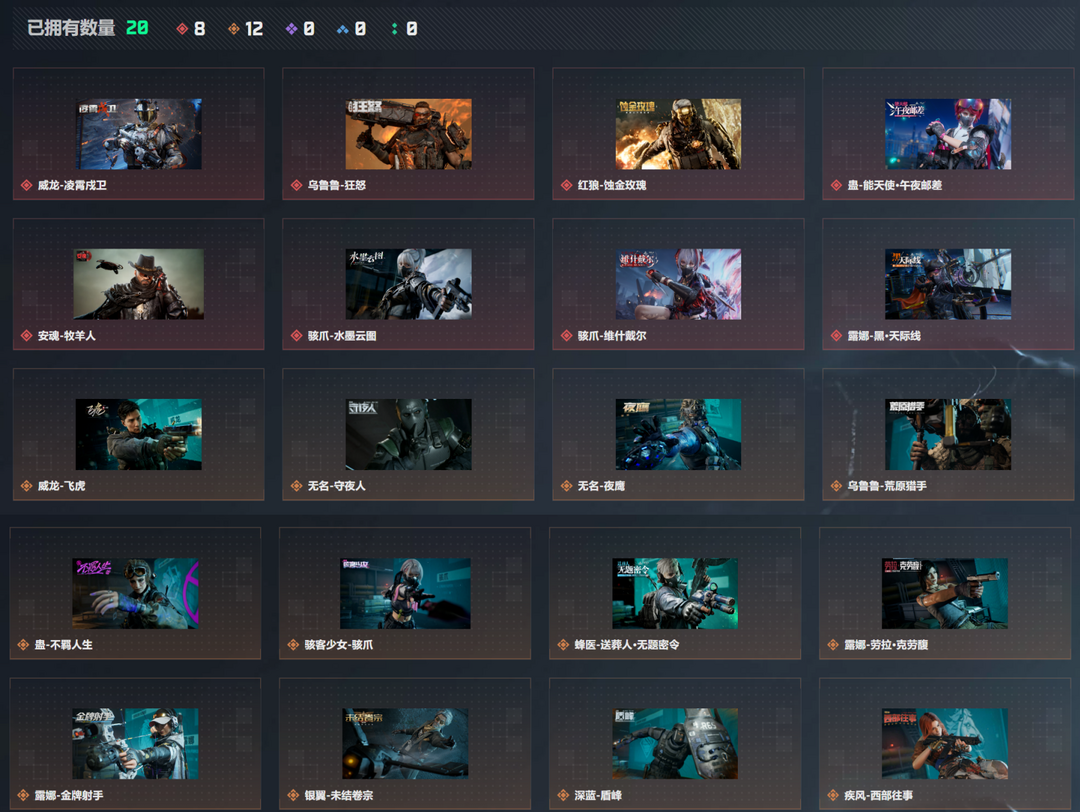
Task: Click the 已拥有数量 header label
Action: point(71,28)
